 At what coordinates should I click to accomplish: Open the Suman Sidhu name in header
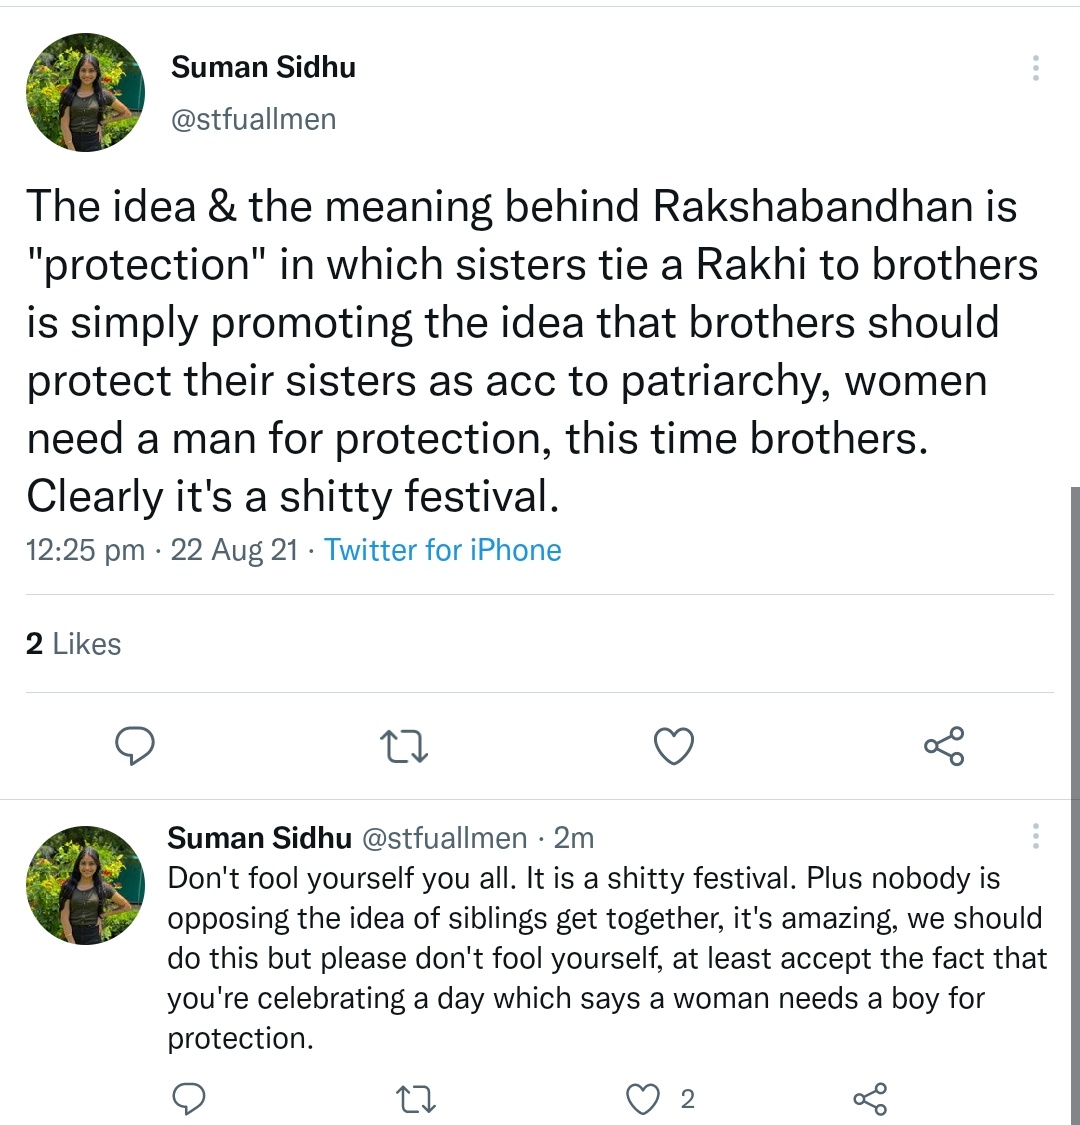click(263, 67)
